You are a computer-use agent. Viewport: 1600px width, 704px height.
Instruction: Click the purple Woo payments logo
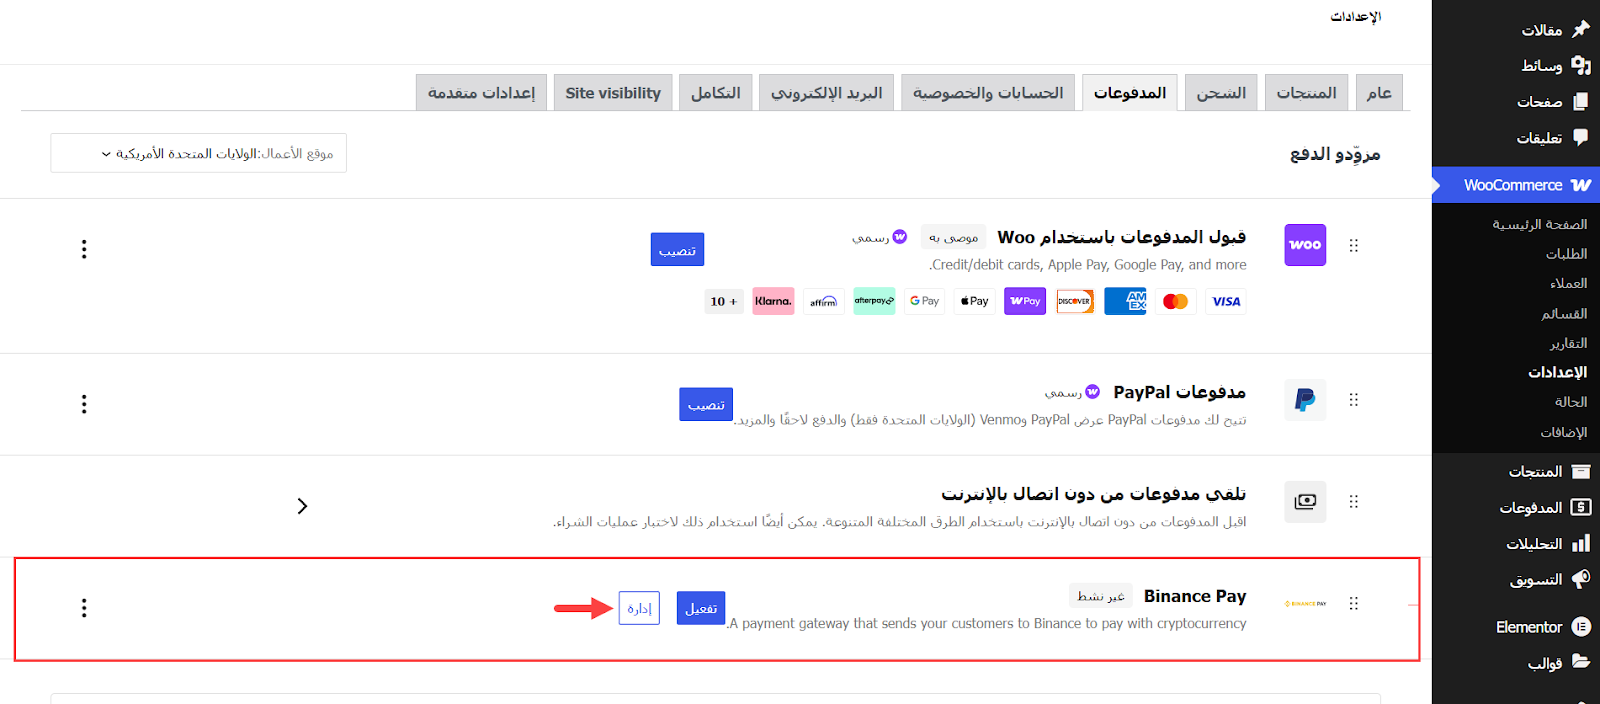[1305, 245]
